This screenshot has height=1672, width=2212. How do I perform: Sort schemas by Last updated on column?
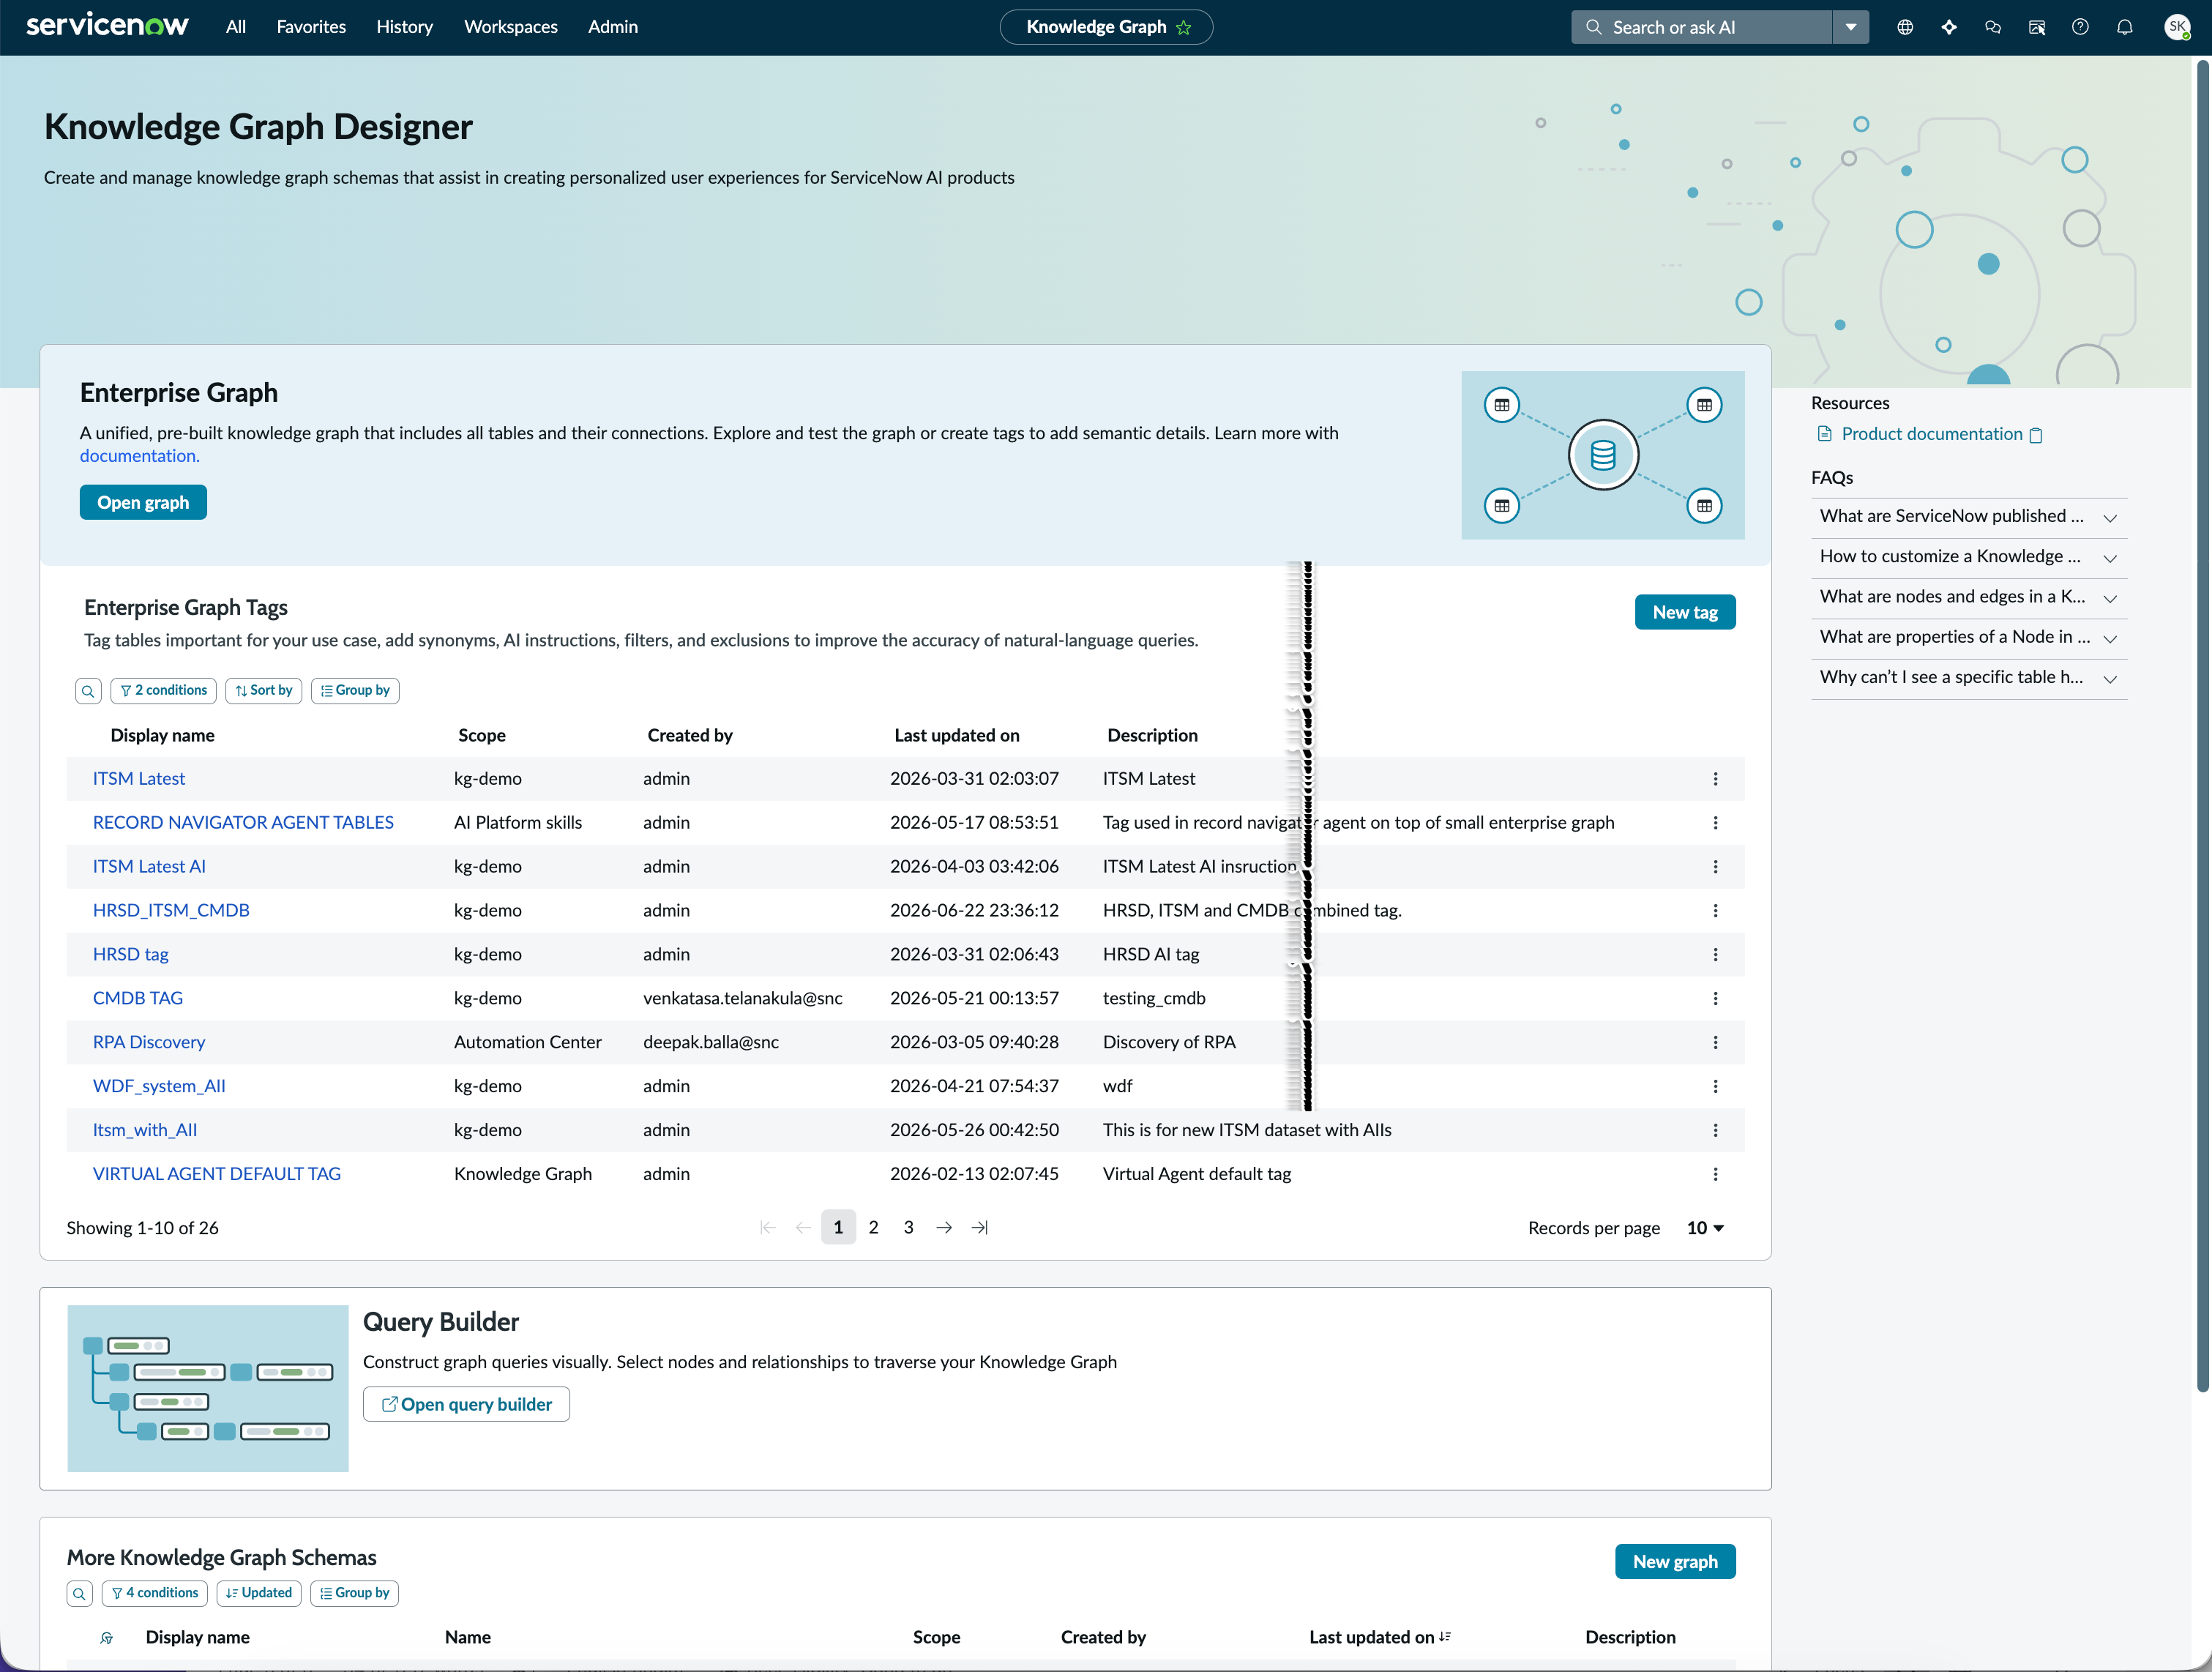coord(1379,1638)
